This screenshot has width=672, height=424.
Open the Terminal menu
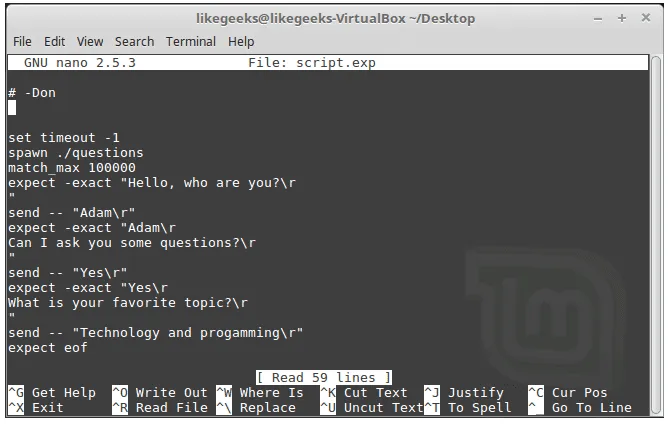(191, 42)
